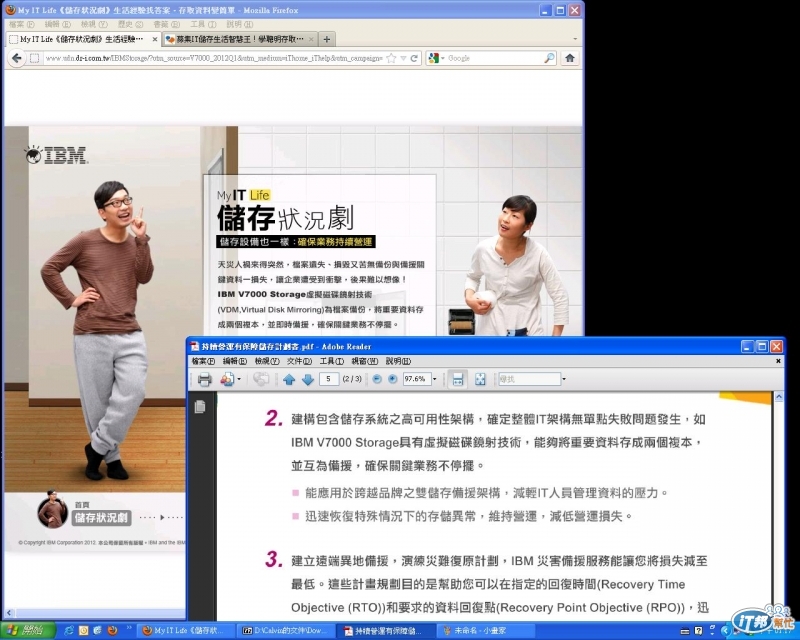Image resolution: width=800 pixels, height=640 pixels.
Task: Close the 募集IT儲存生活智慧王 tab
Action: click(310, 39)
